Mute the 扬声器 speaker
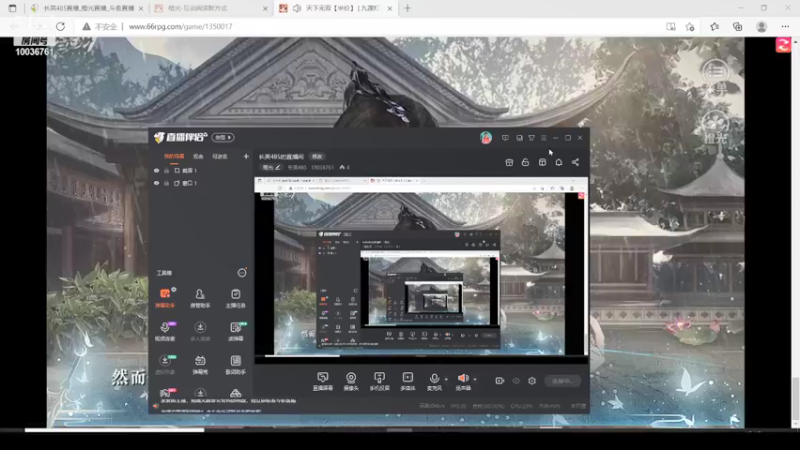Image resolution: width=800 pixels, height=450 pixels. 463,381
